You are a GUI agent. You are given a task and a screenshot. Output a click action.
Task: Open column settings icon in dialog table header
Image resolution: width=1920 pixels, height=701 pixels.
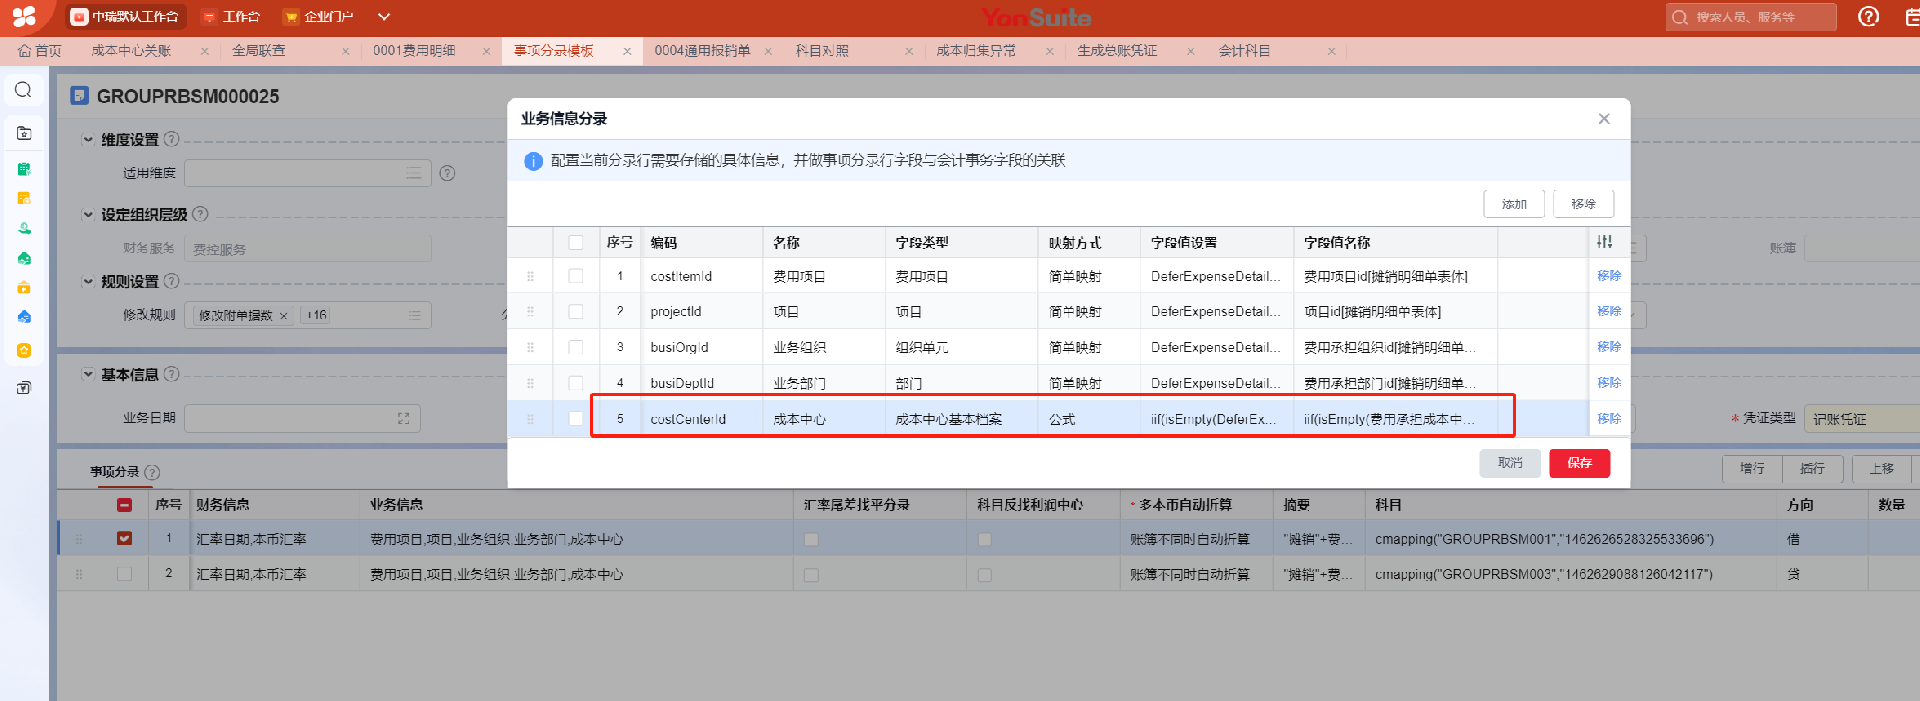(x=1604, y=242)
